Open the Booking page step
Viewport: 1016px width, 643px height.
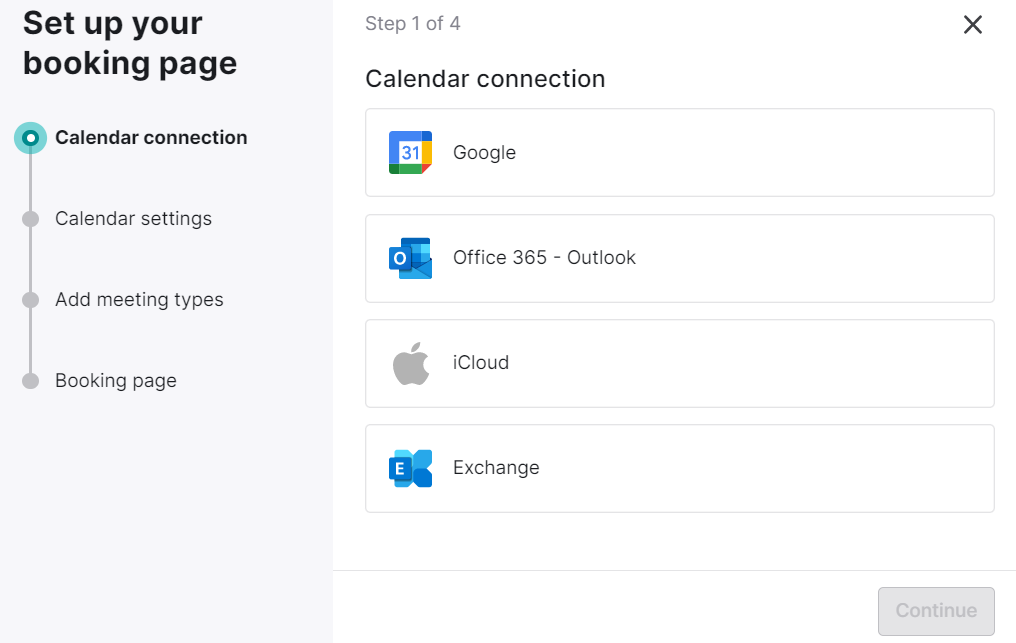coord(116,380)
